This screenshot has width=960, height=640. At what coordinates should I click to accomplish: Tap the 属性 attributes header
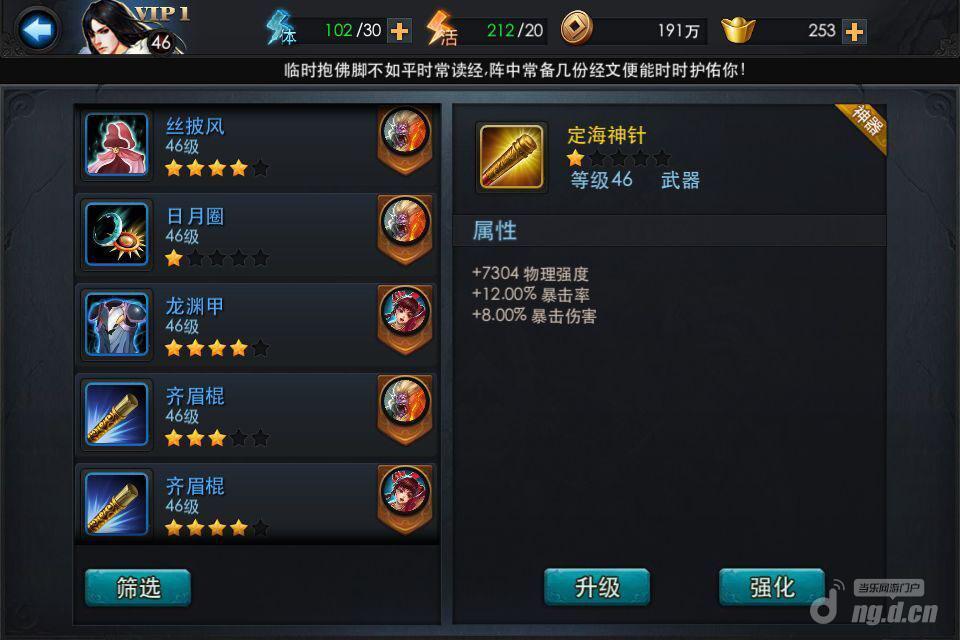pos(495,231)
